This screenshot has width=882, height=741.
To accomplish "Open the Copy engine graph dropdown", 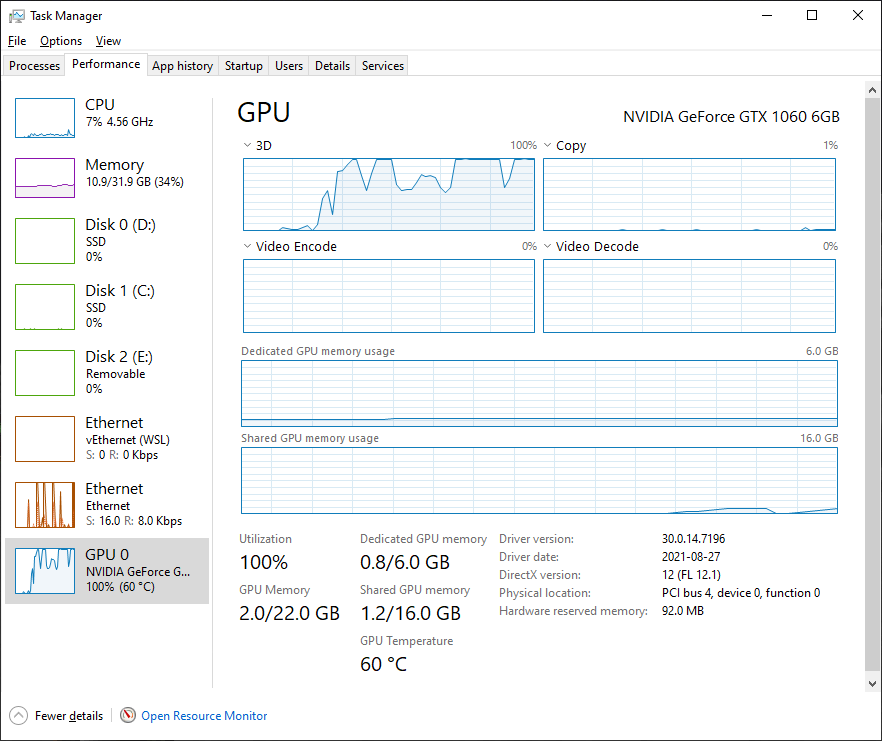I will tap(548, 146).
